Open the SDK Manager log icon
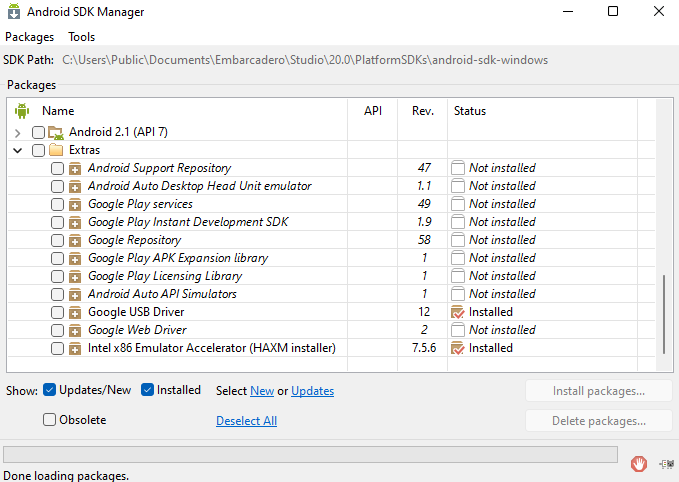 [x=666, y=463]
